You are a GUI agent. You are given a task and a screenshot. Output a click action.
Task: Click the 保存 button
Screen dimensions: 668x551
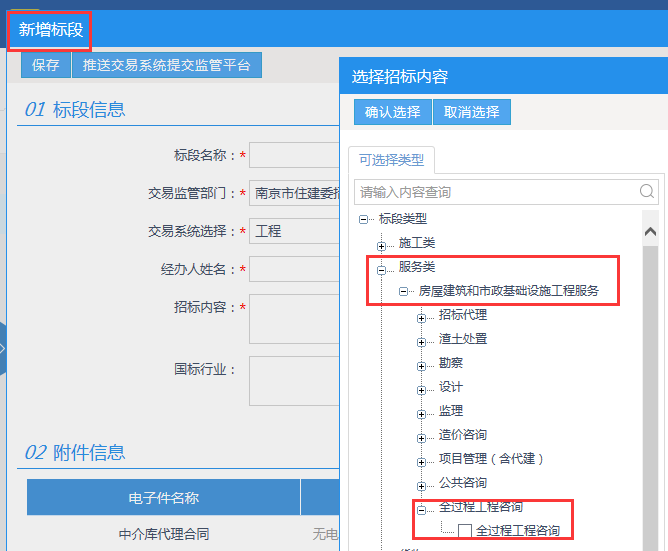pyautogui.click(x=46, y=65)
